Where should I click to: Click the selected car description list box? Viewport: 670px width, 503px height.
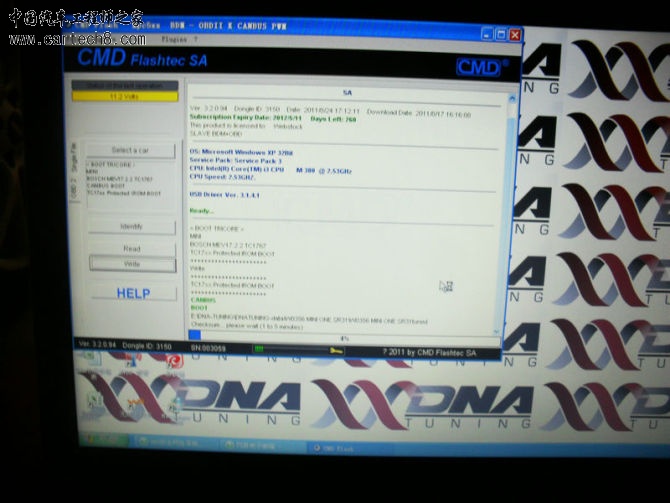tap(132, 184)
